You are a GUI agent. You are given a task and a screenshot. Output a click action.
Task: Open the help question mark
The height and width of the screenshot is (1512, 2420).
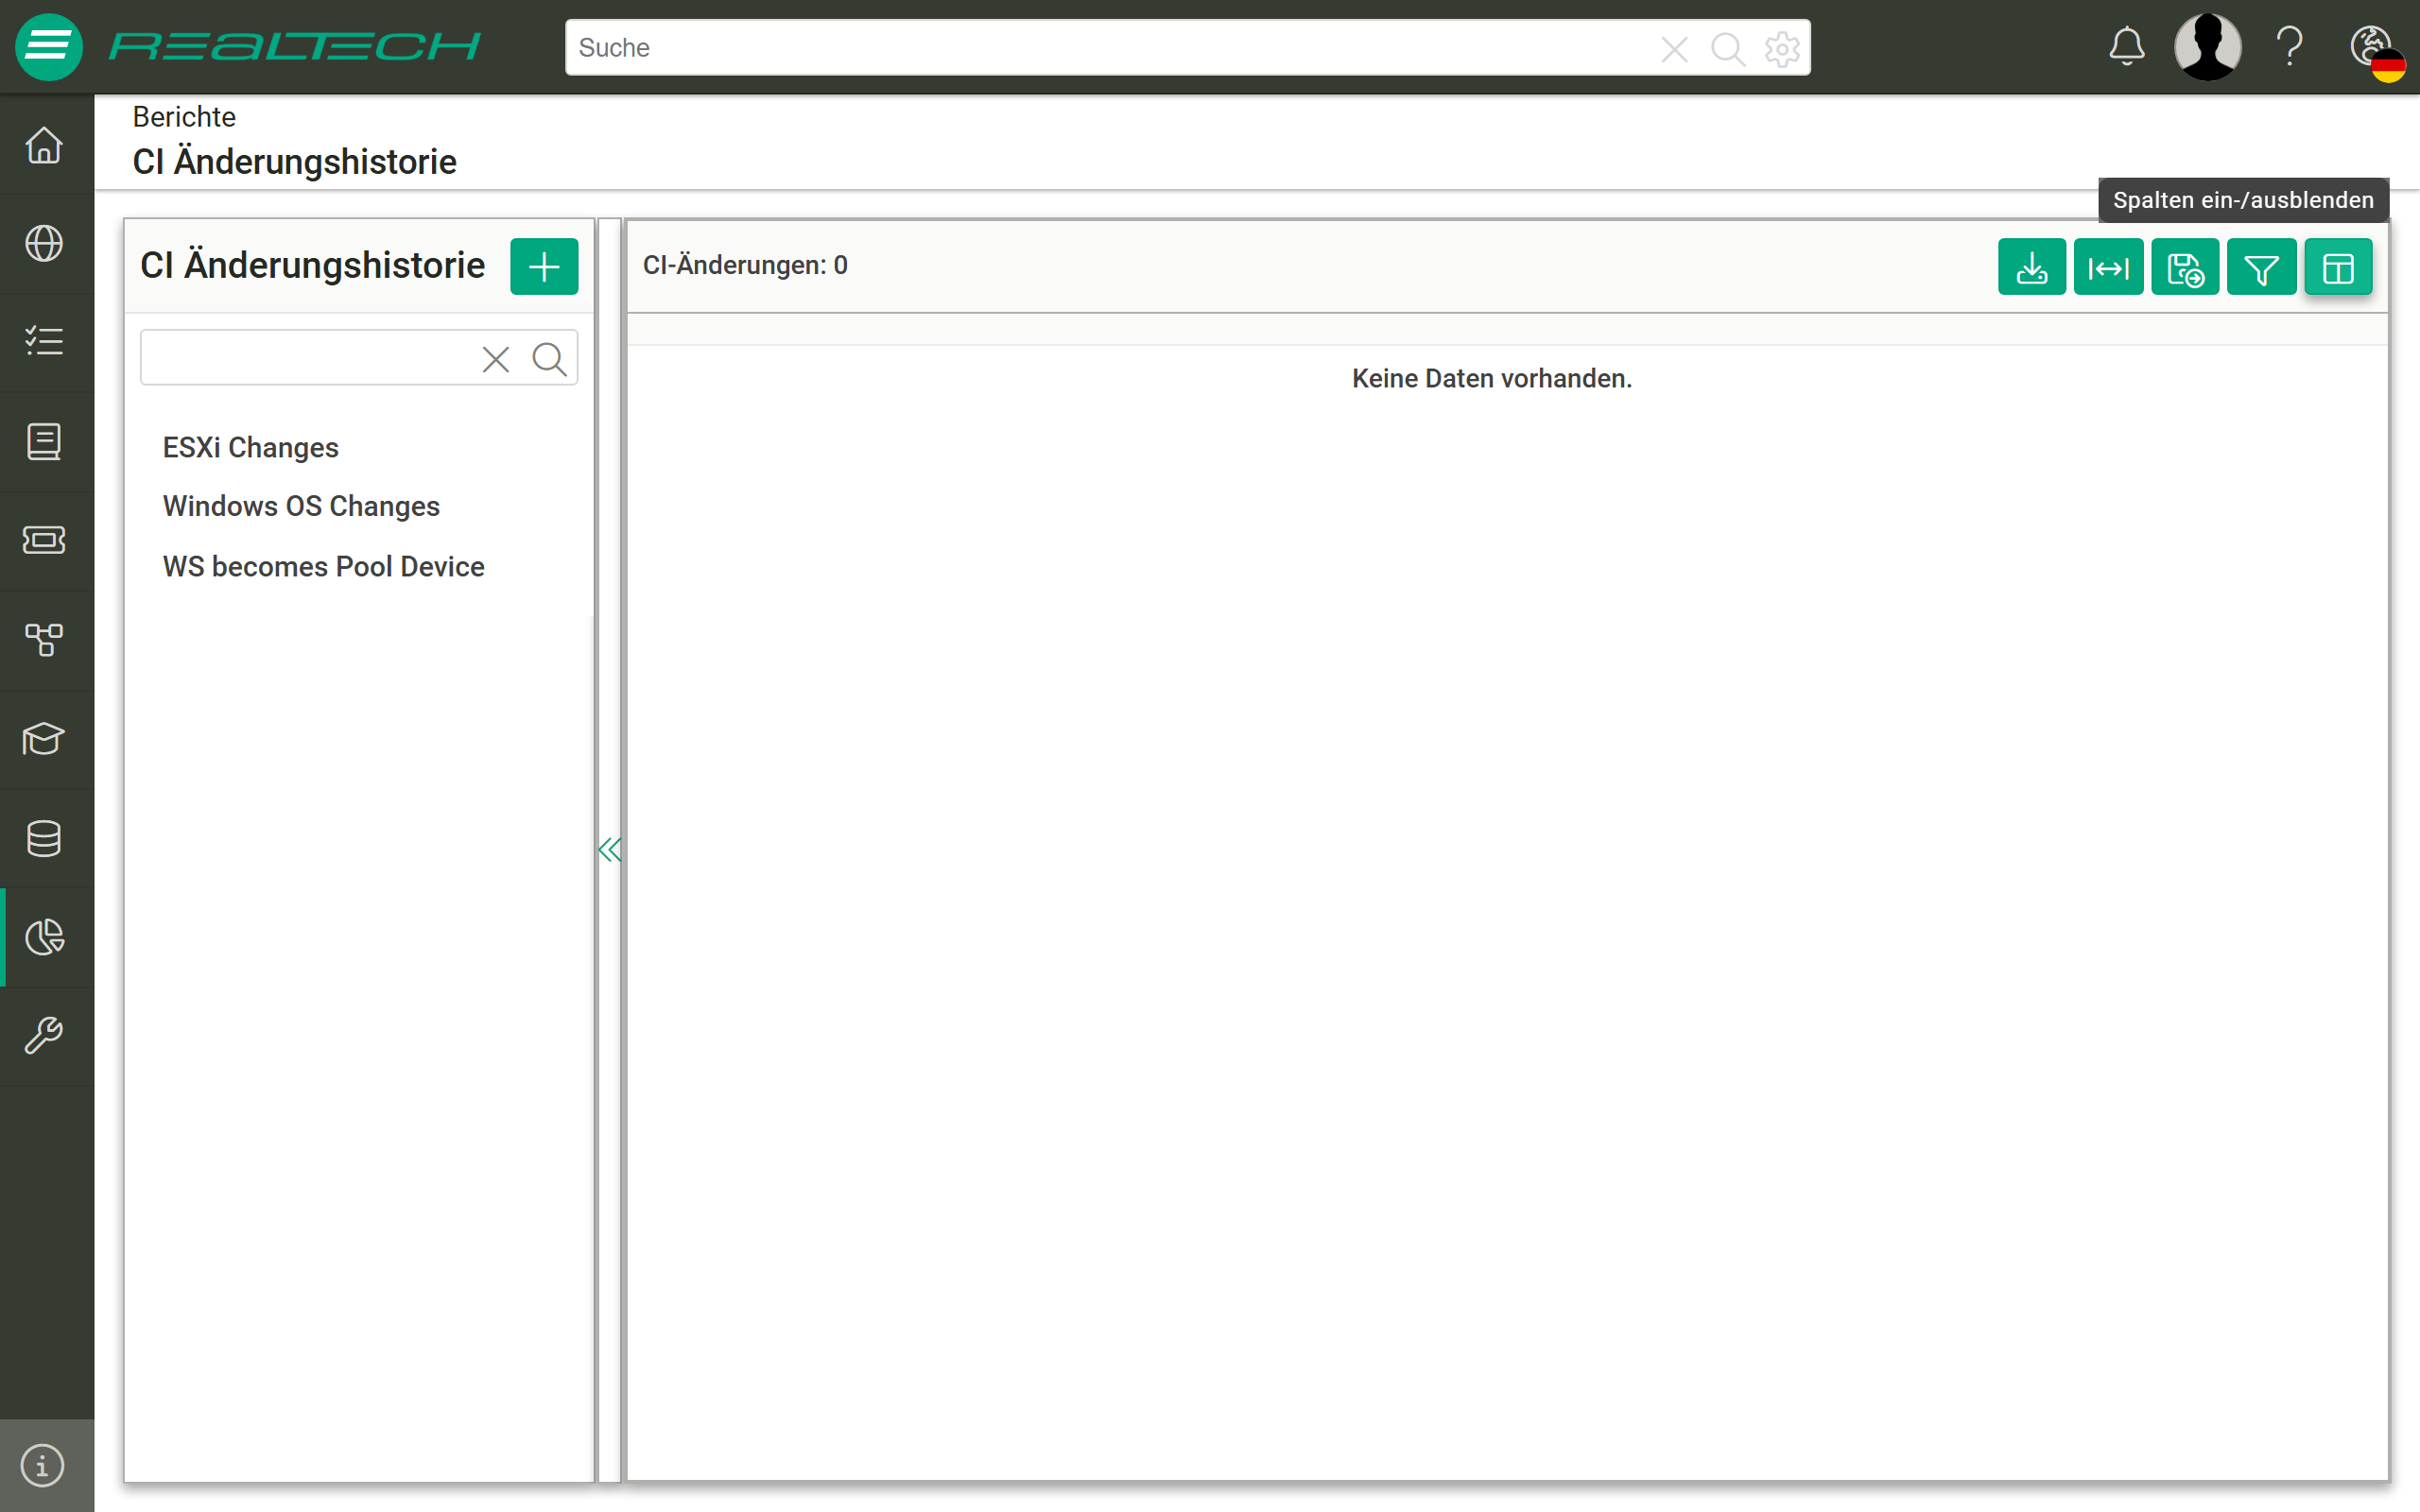pos(2289,47)
